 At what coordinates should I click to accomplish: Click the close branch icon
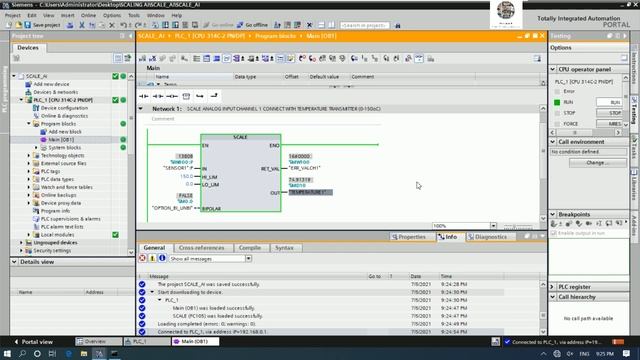[214, 96]
